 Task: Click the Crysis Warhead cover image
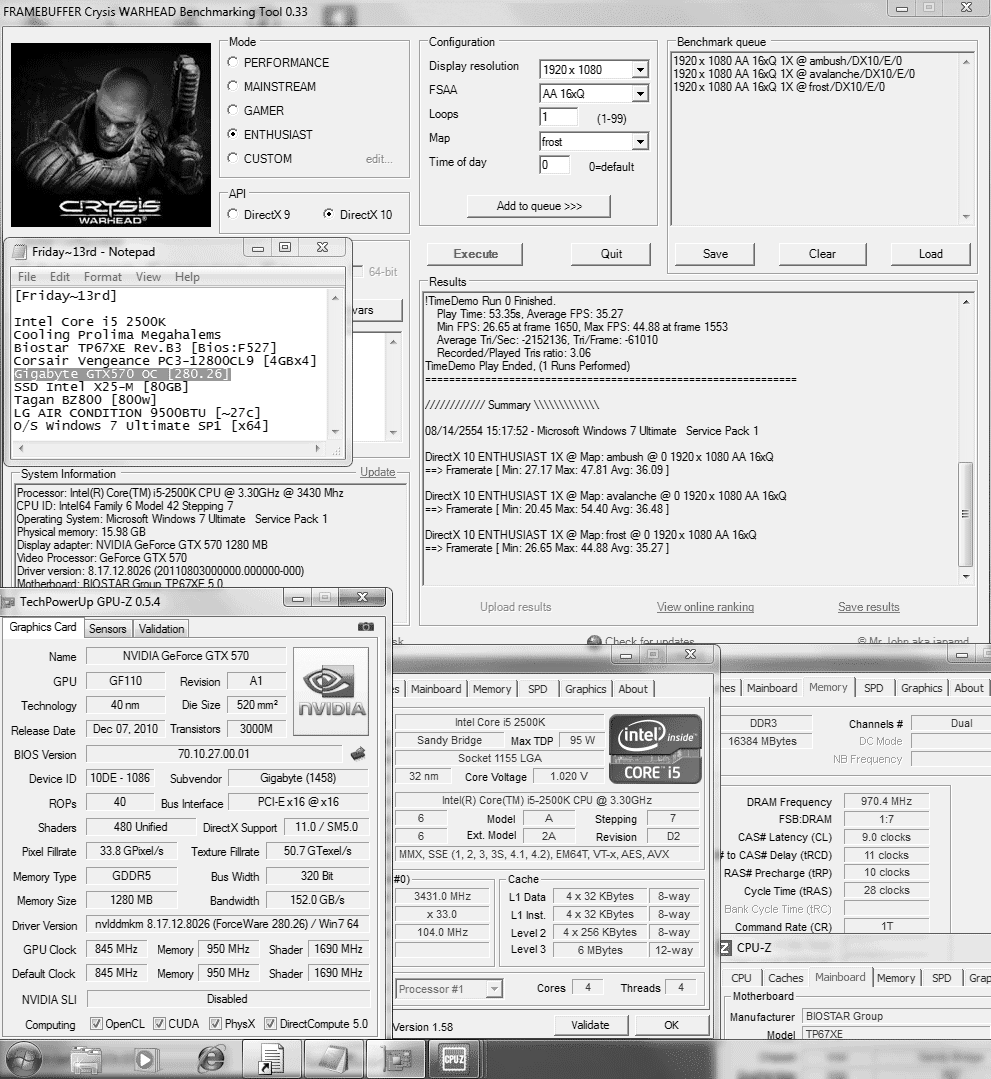111,135
